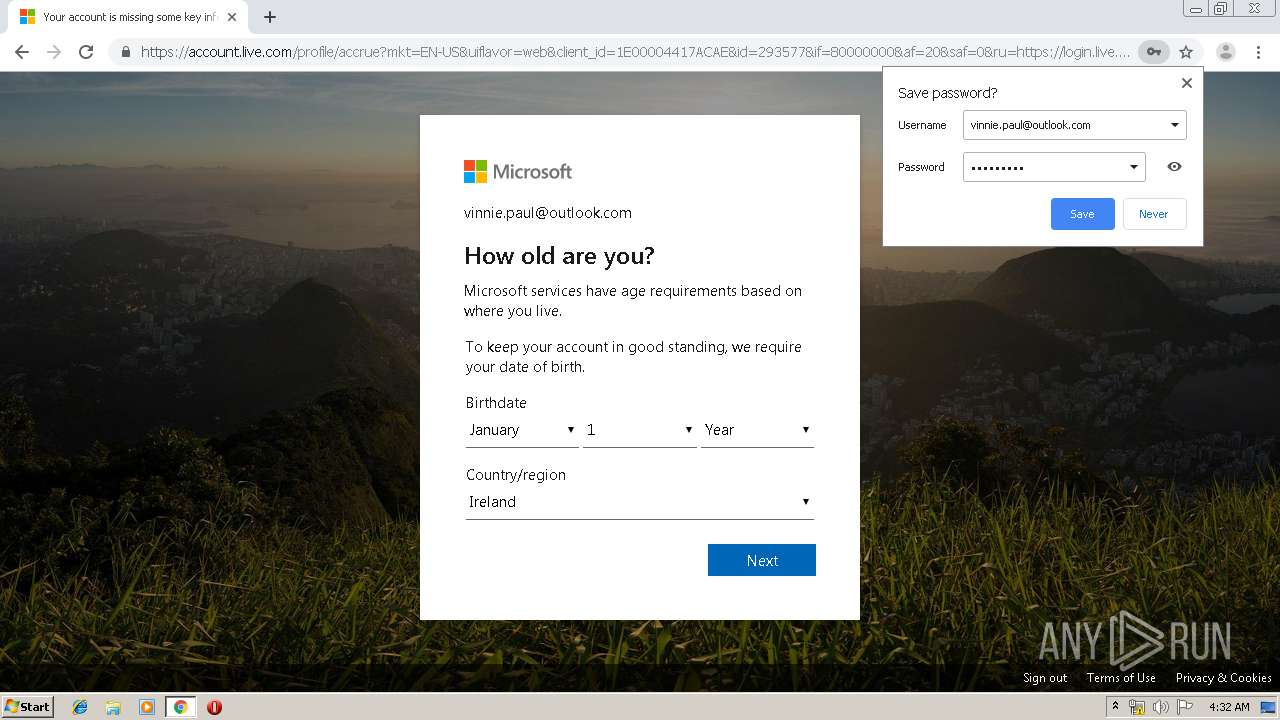Viewport: 1280px width, 720px height.
Task: Open the Privacy & Cookies link
Action: click(x=1224, y=678)
